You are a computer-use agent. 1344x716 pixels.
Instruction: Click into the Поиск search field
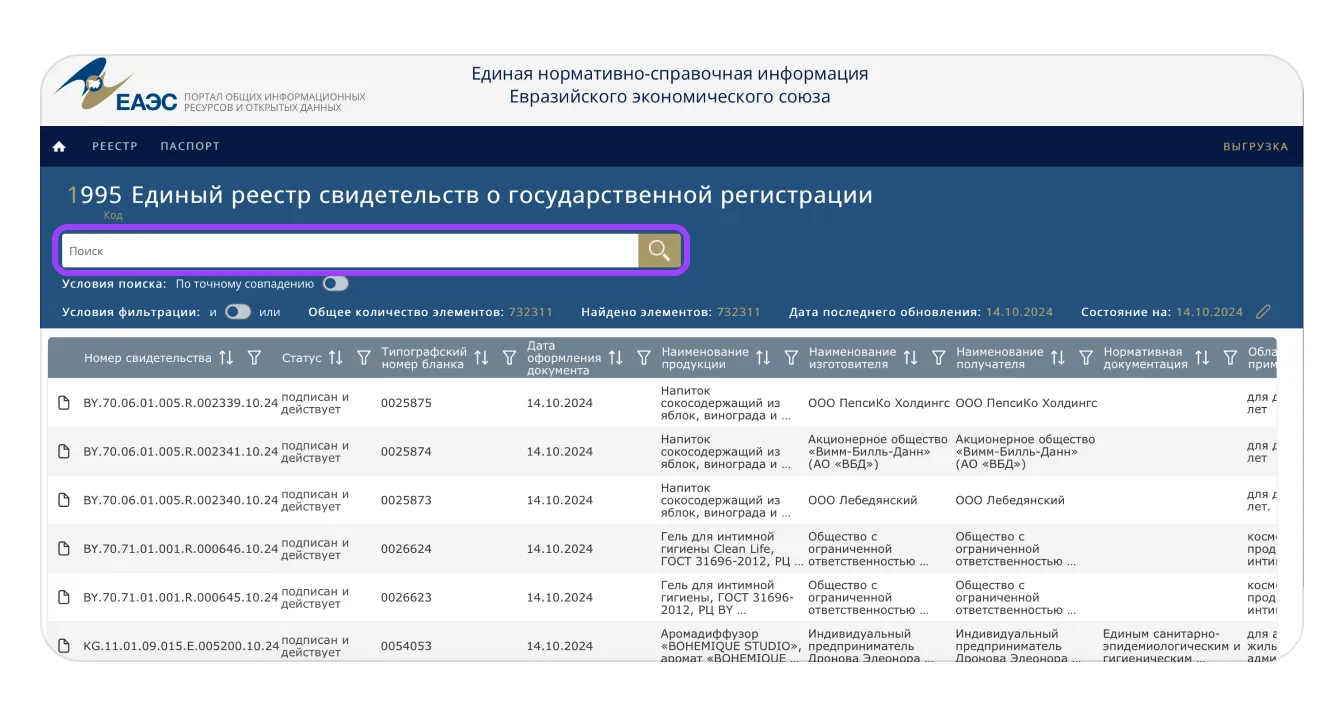(350, 251)
